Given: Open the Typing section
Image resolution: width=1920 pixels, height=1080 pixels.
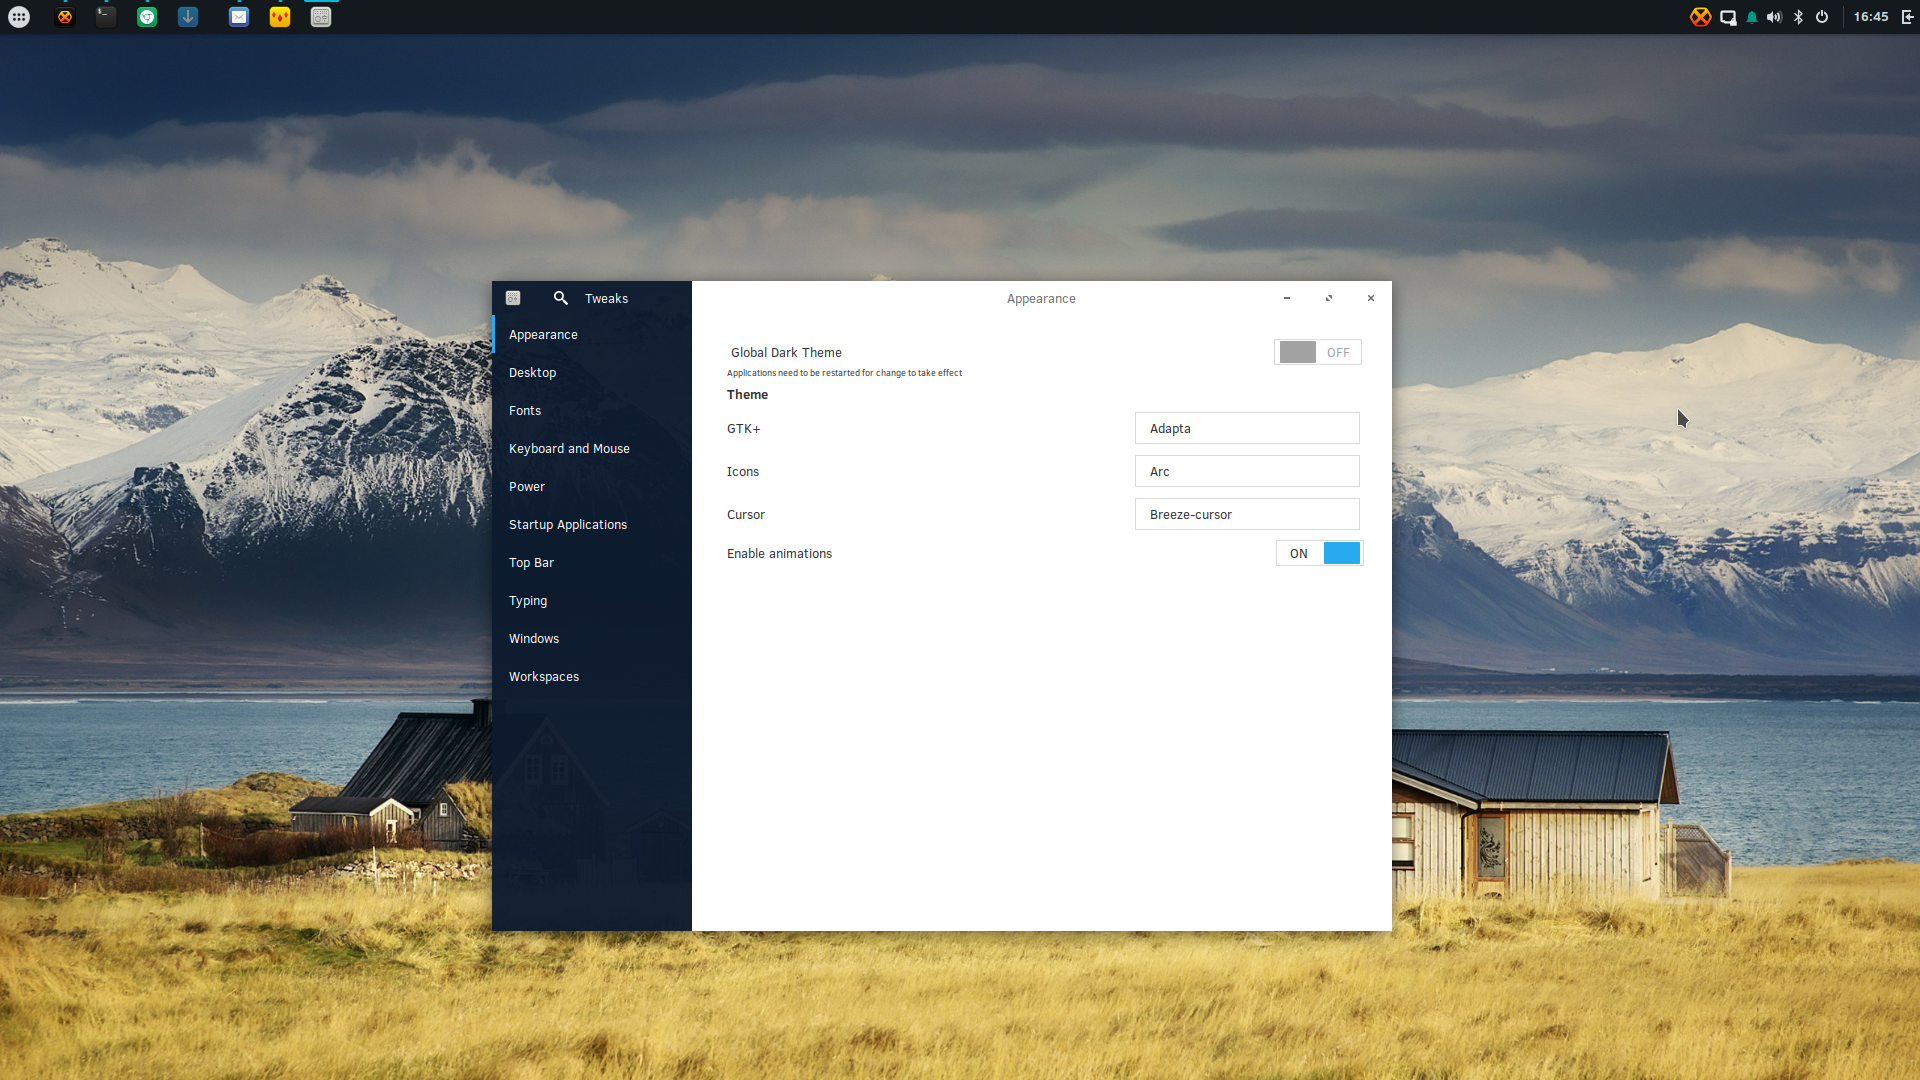Looking at the screenshot, I should (x=592, y=601).
